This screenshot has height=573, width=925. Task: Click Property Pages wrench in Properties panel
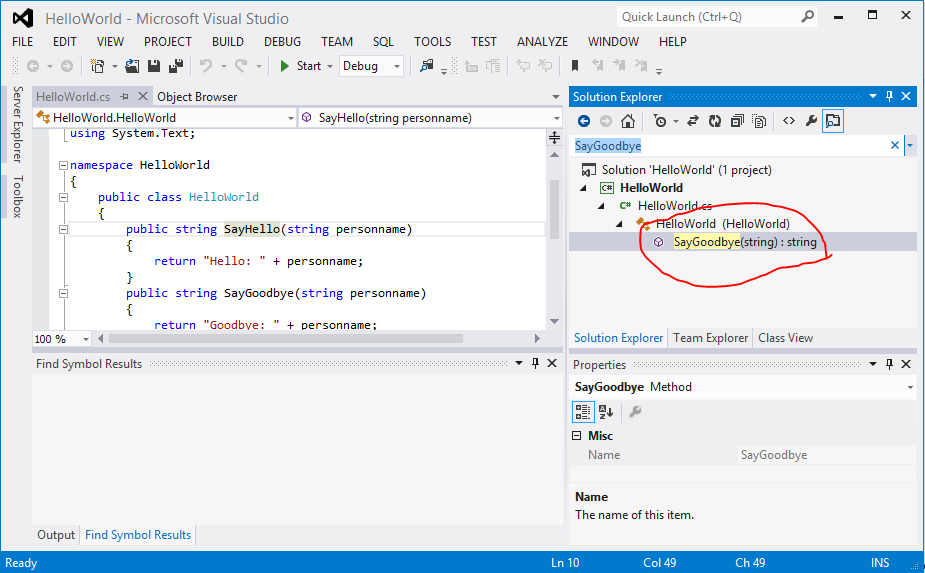635,412
